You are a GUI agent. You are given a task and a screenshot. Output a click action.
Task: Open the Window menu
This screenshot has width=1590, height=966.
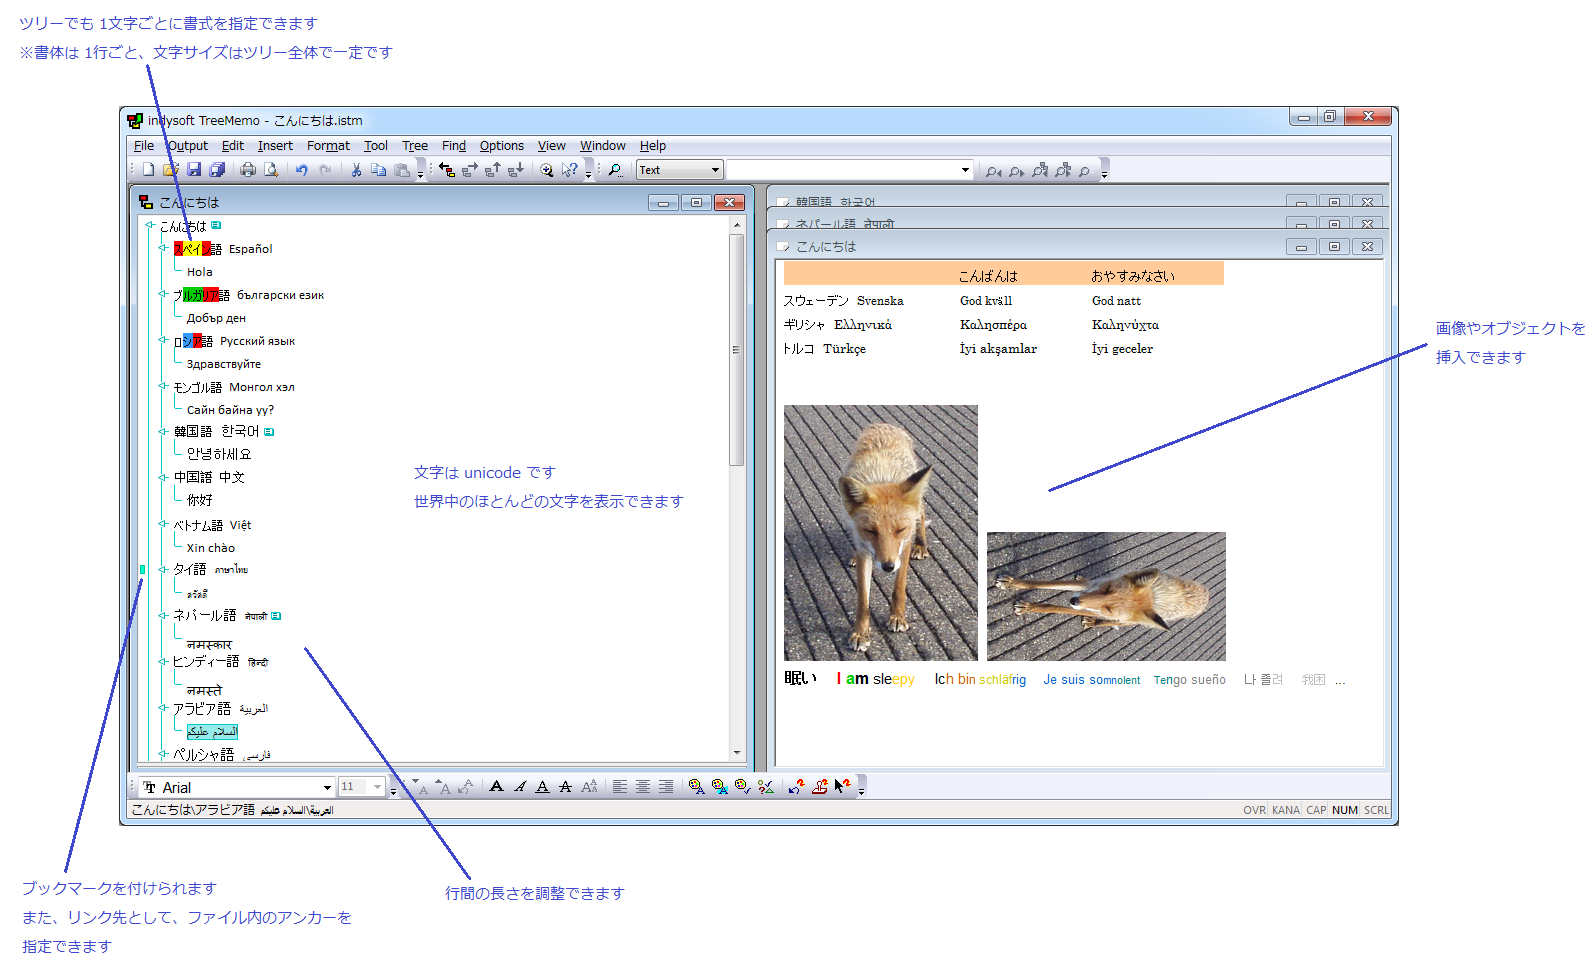tap(603, 146)
